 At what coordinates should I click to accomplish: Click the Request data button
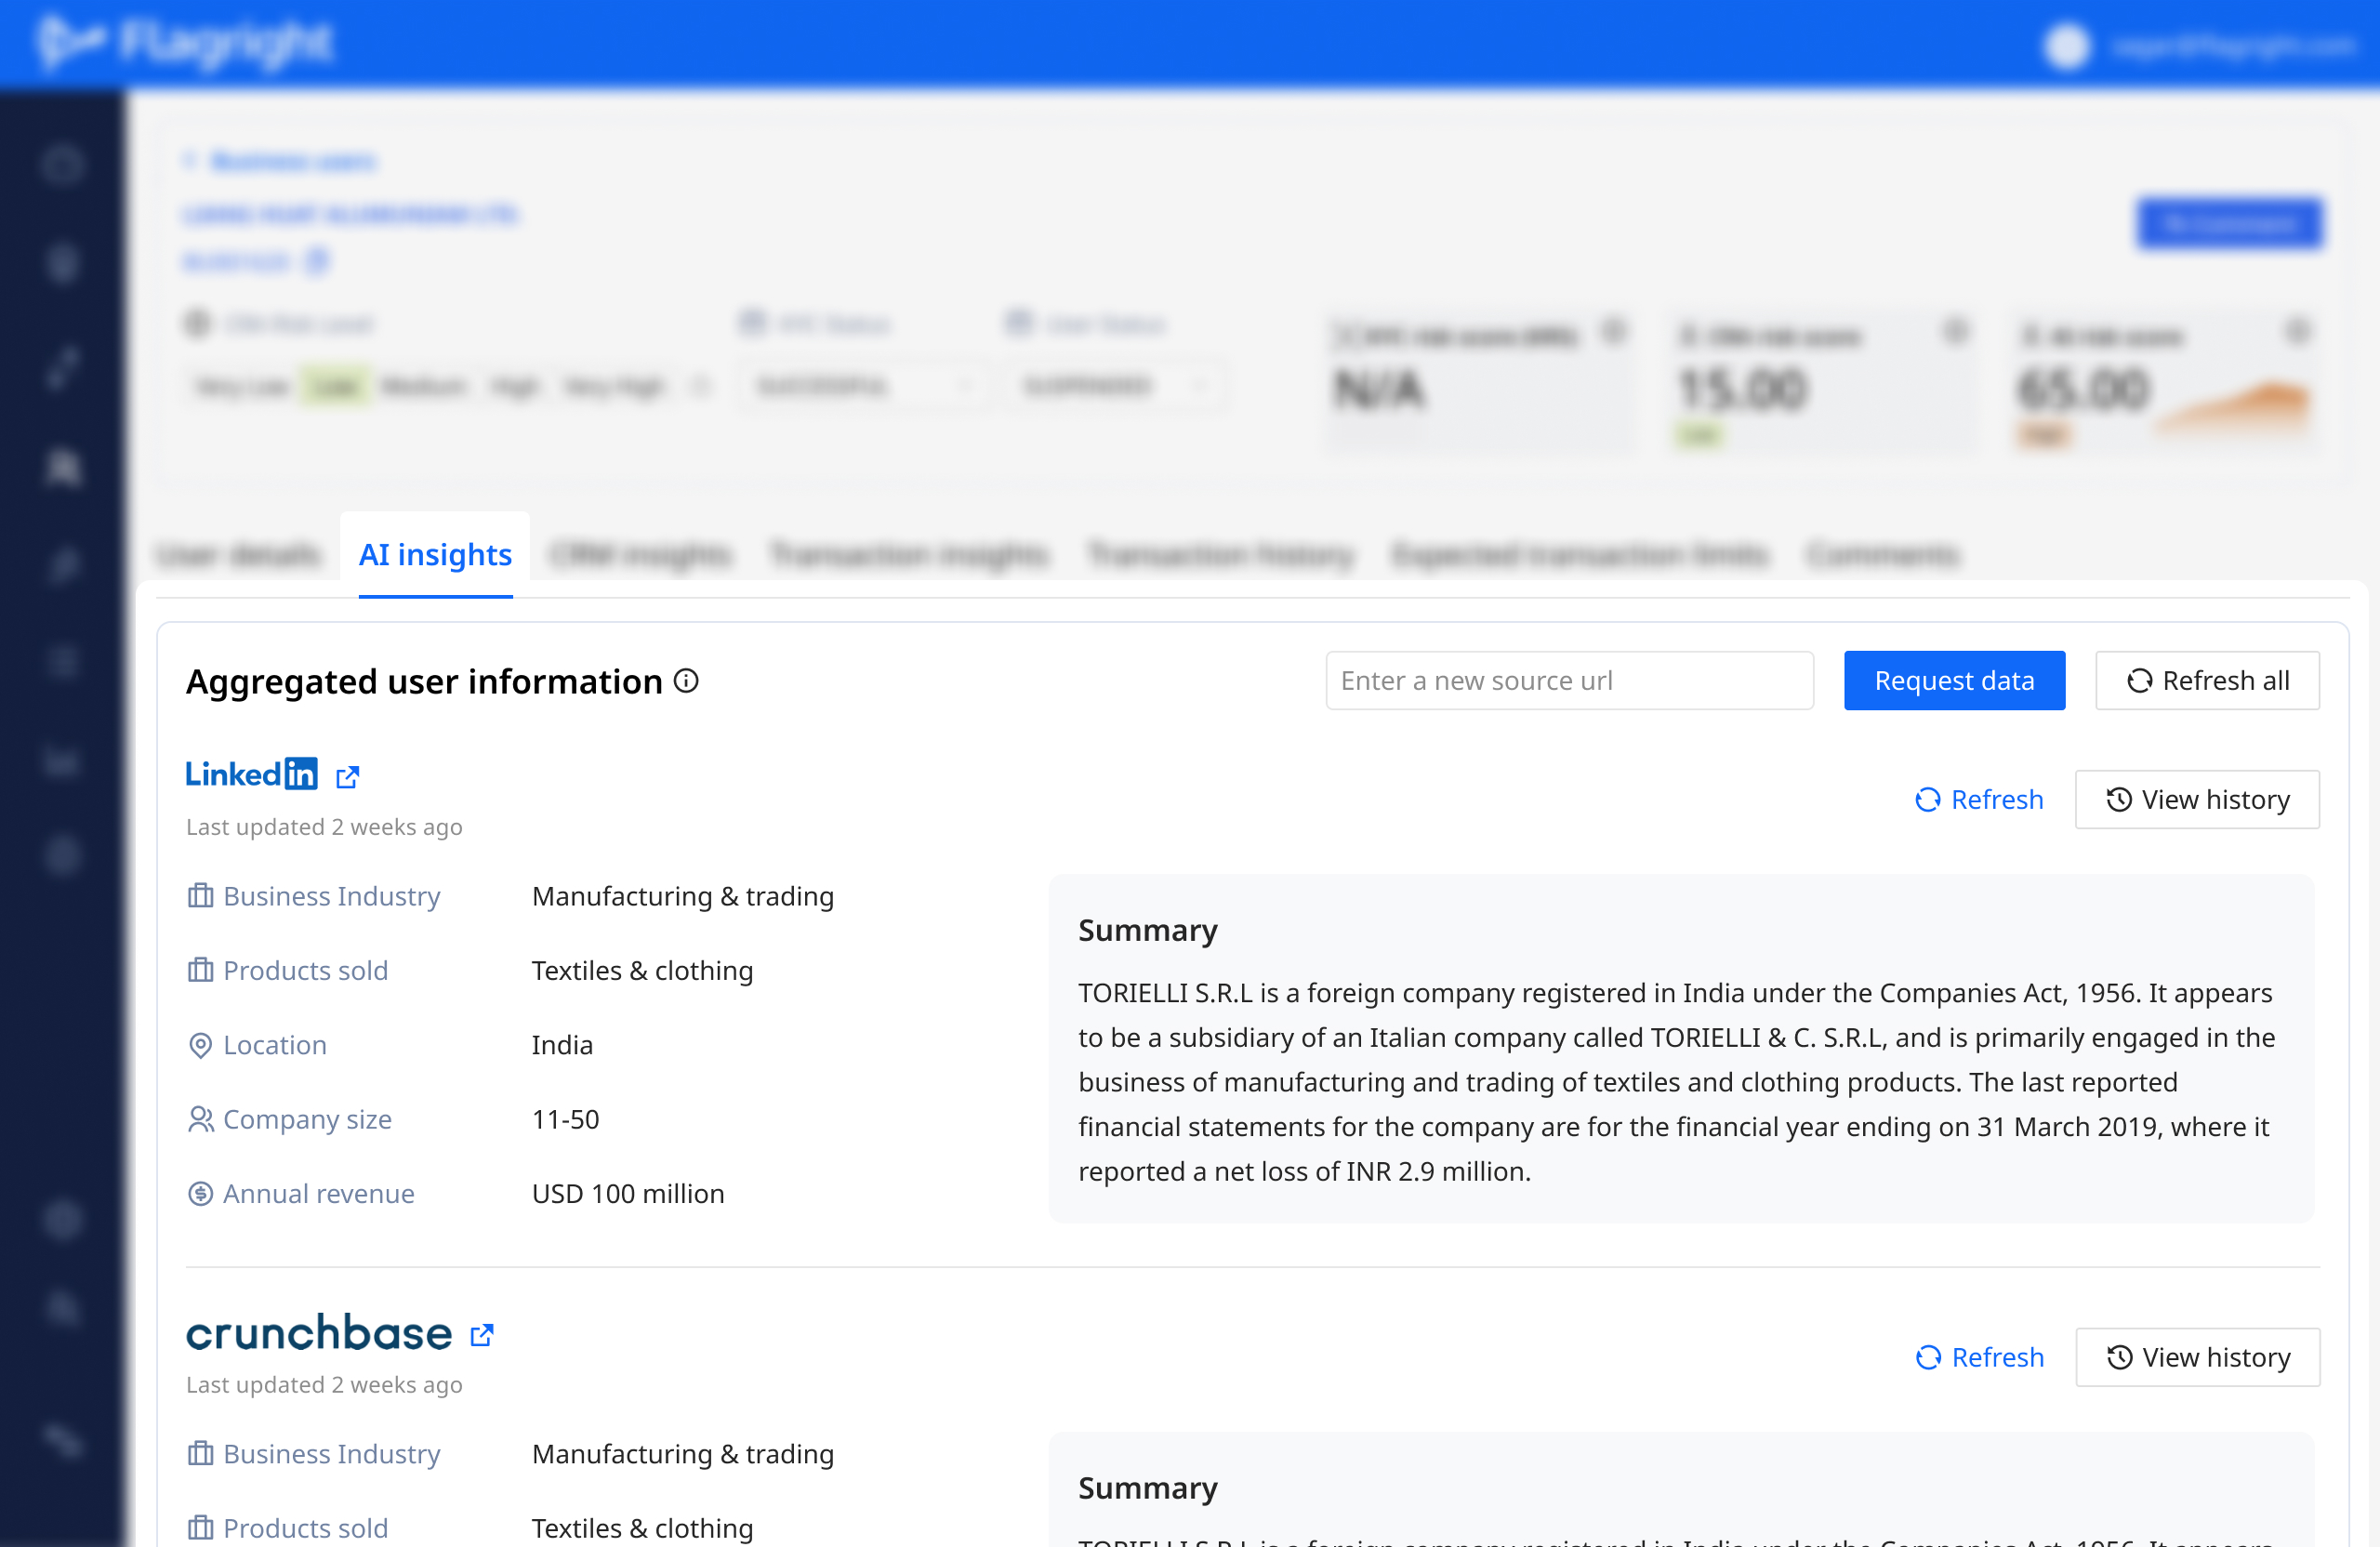(1954, 680)
